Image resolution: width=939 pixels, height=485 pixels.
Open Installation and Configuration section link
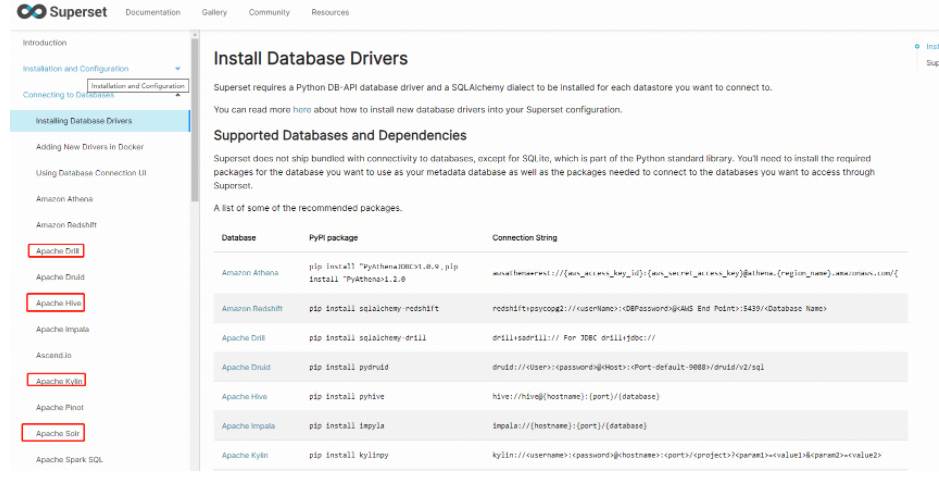coord(75,69)
